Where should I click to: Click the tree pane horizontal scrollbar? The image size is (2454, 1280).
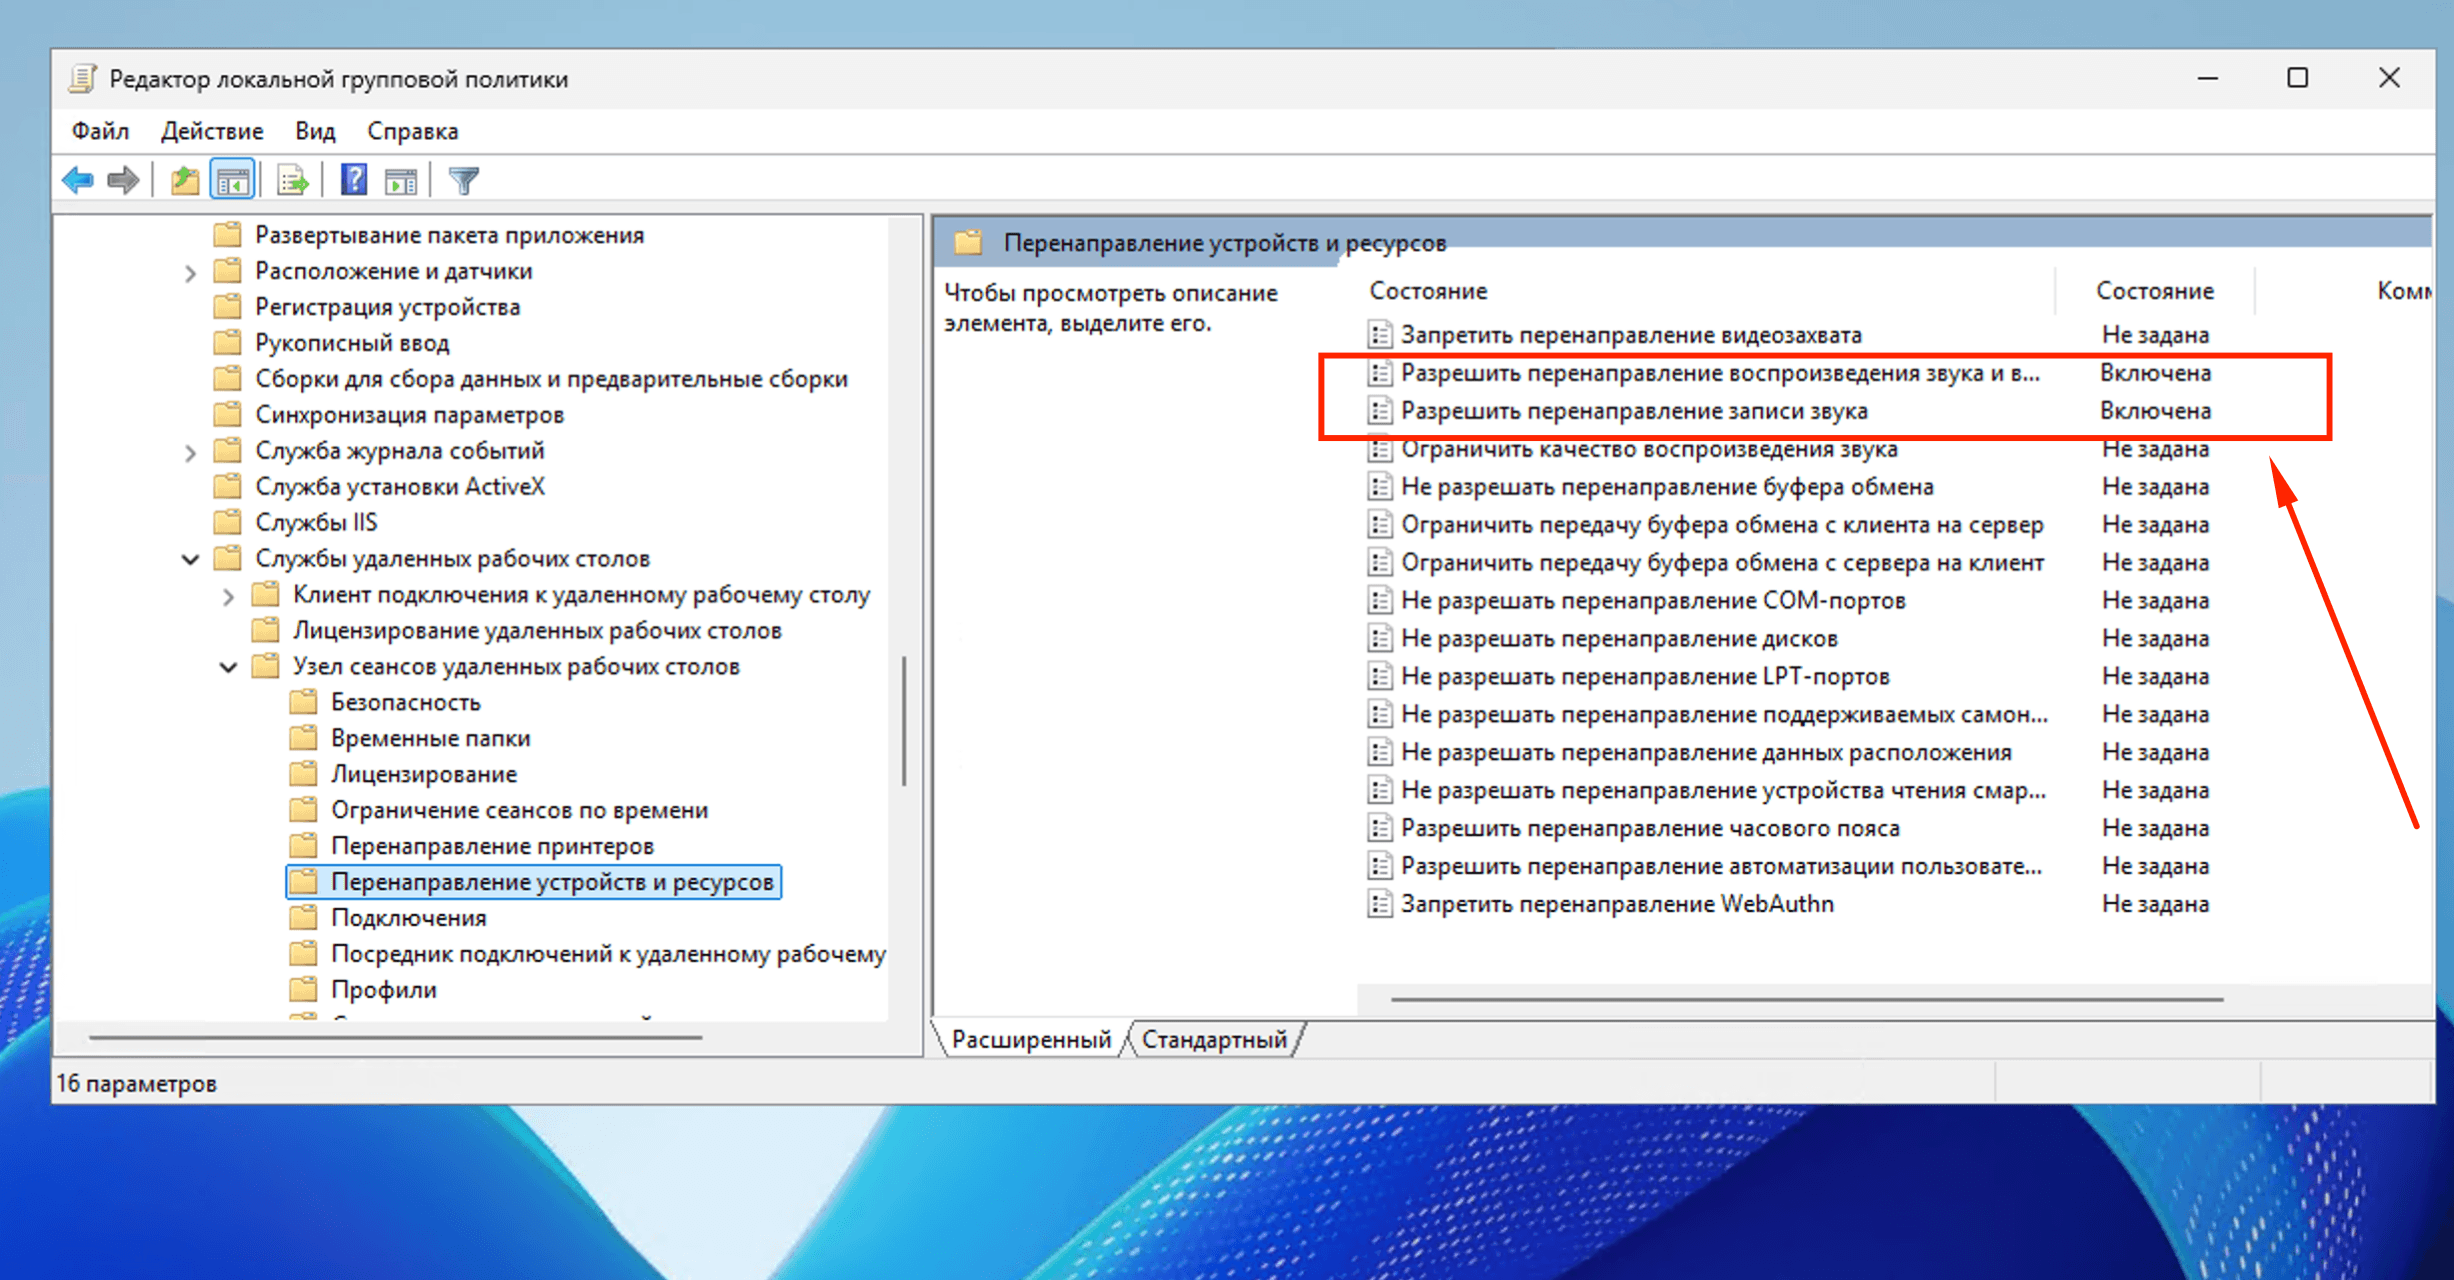[396, 1038]
